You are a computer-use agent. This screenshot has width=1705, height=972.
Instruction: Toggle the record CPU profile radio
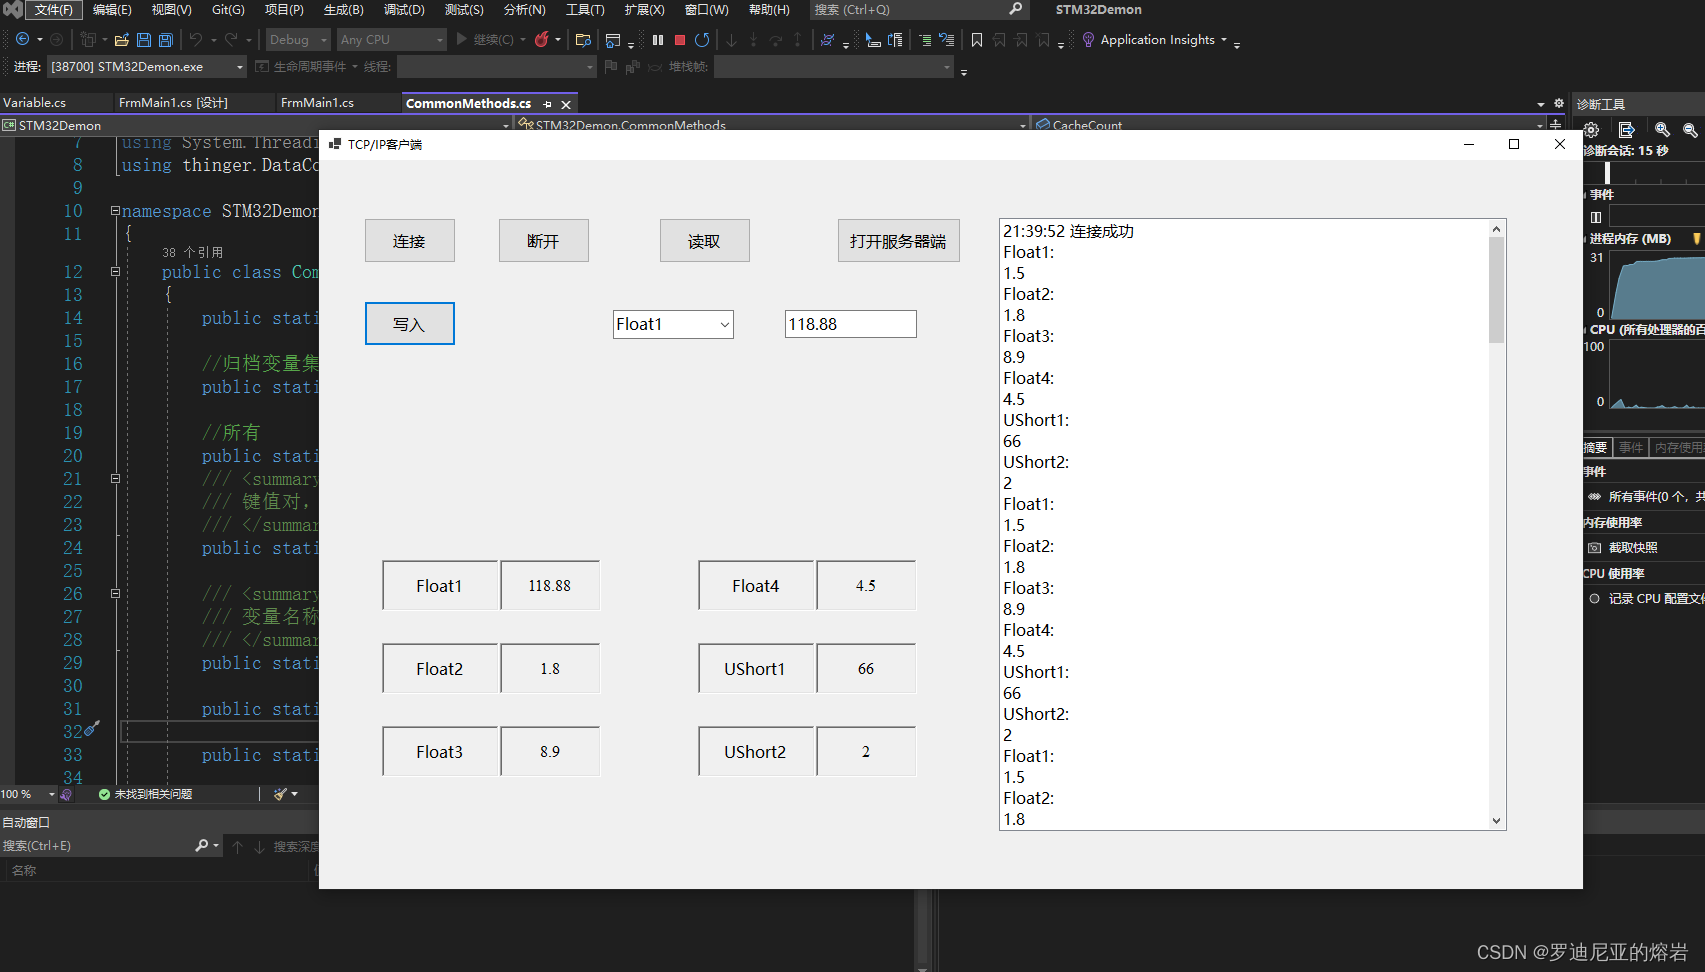[x=1595, y=599]
